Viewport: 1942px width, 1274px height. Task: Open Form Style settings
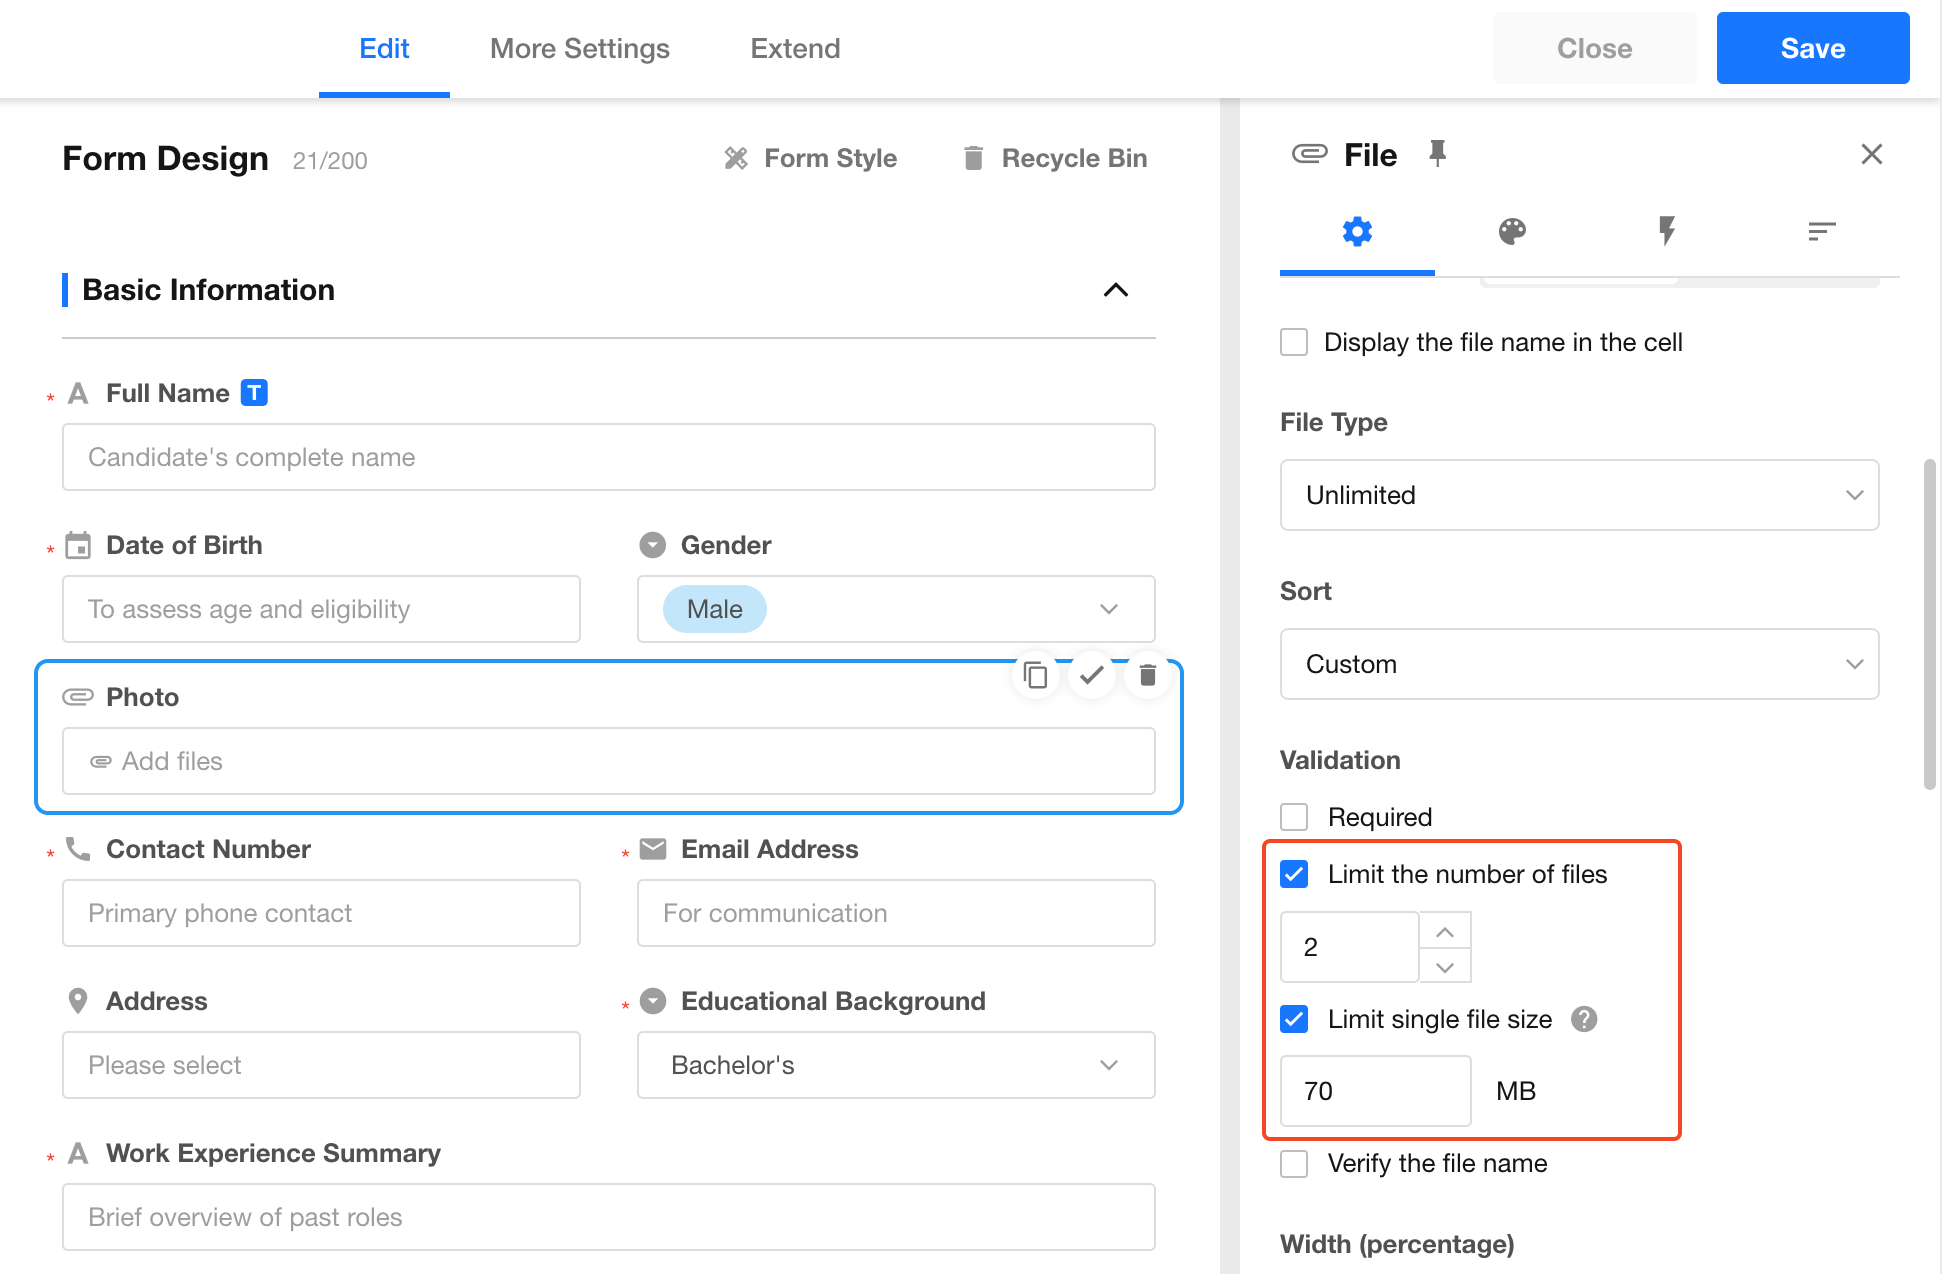tap(811, 158)
